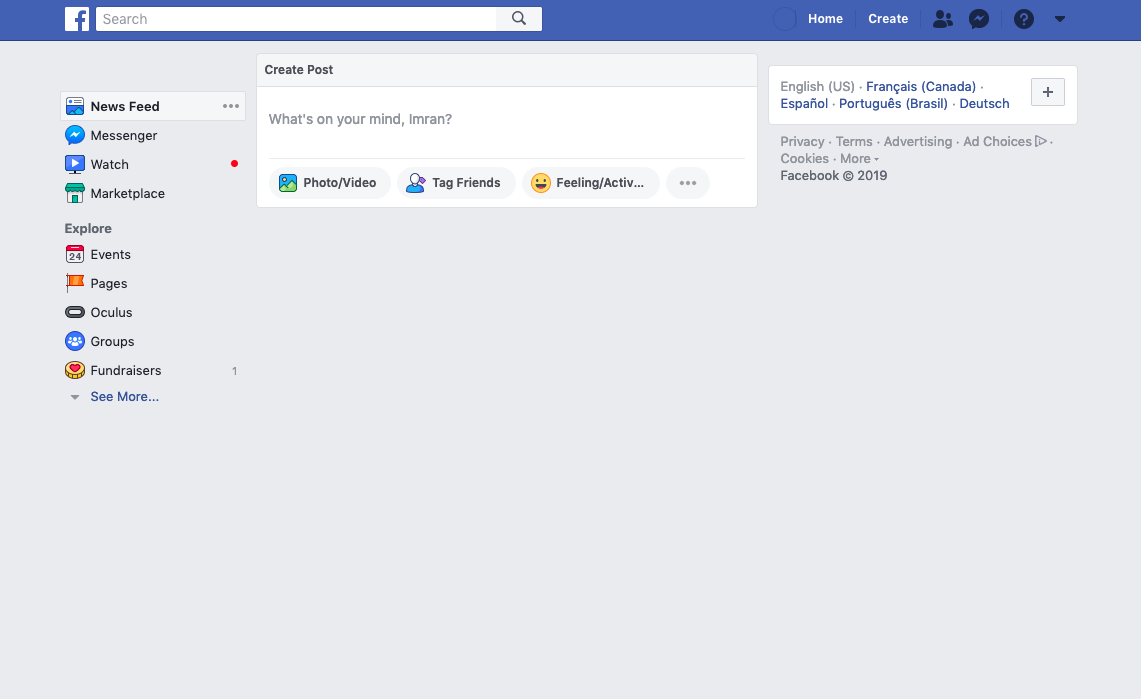The image size is (1141, 699).
Task: Click the profile avatar in top bar
Action: [x=784, y=19]
